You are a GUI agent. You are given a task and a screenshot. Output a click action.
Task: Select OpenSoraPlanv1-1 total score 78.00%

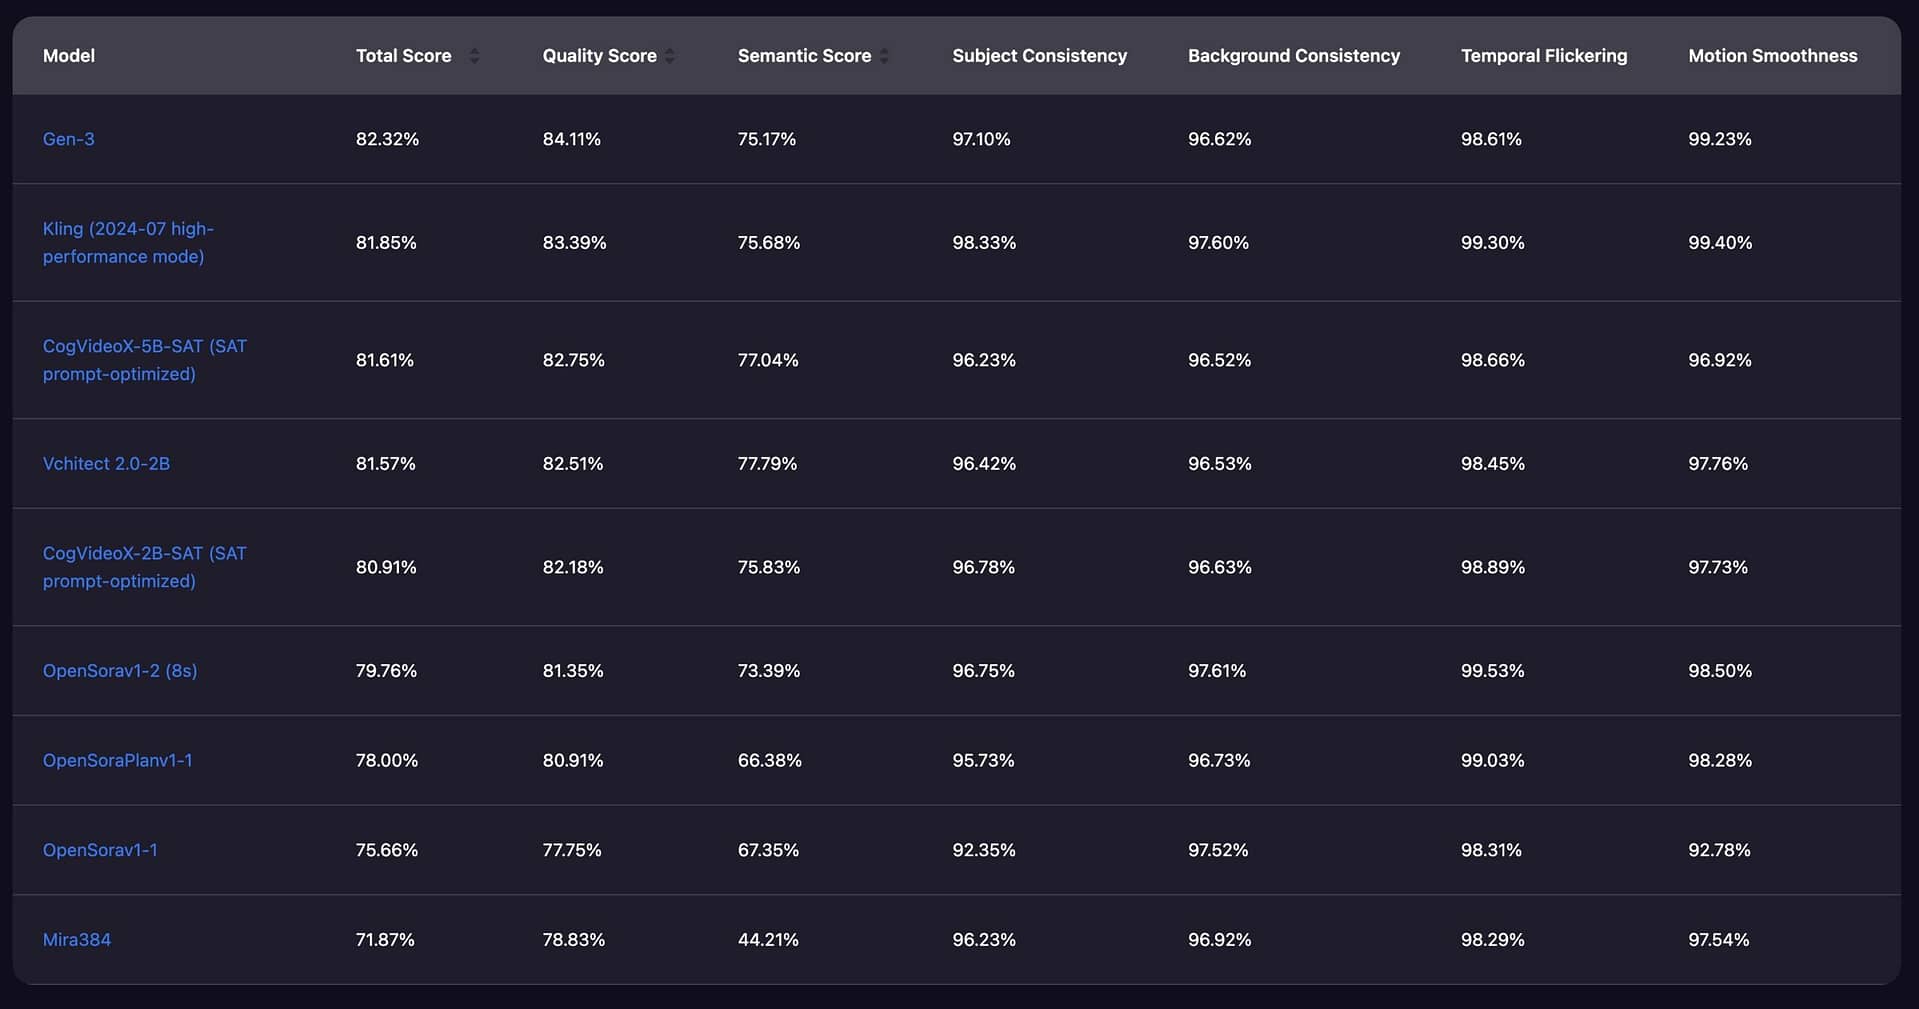coord(387,760)
